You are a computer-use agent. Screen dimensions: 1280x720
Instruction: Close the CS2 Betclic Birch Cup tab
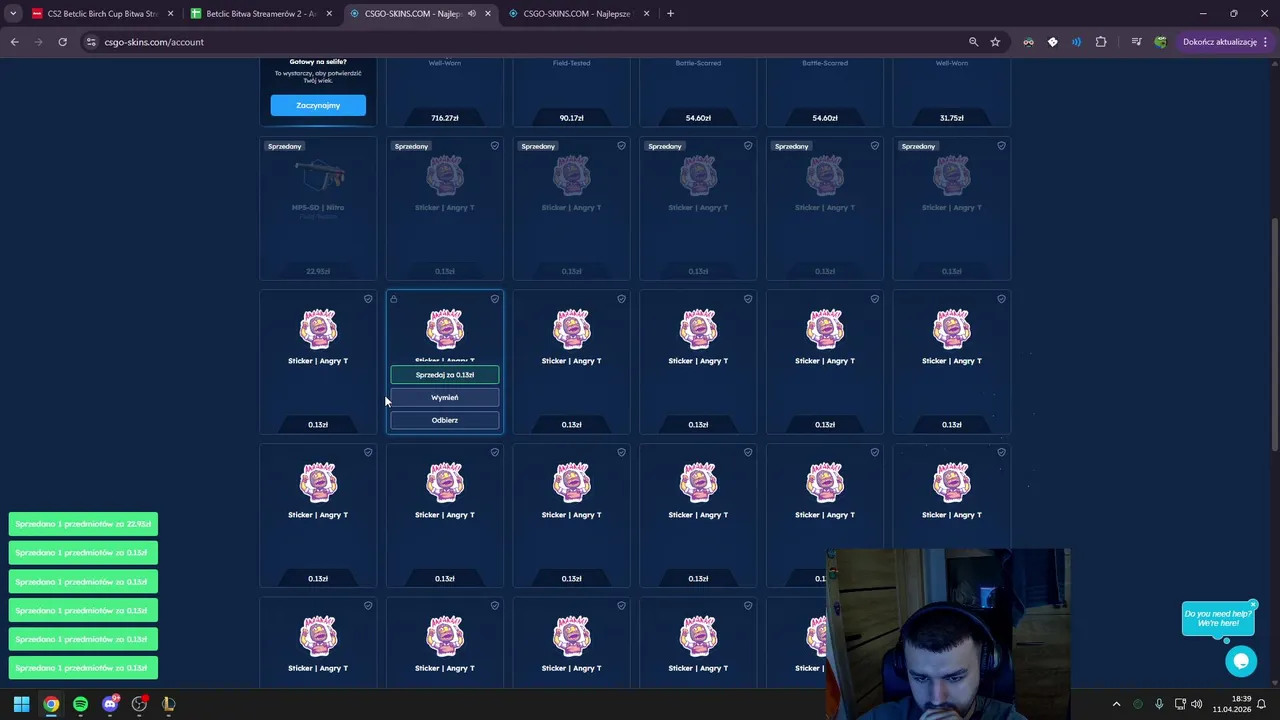170,14
